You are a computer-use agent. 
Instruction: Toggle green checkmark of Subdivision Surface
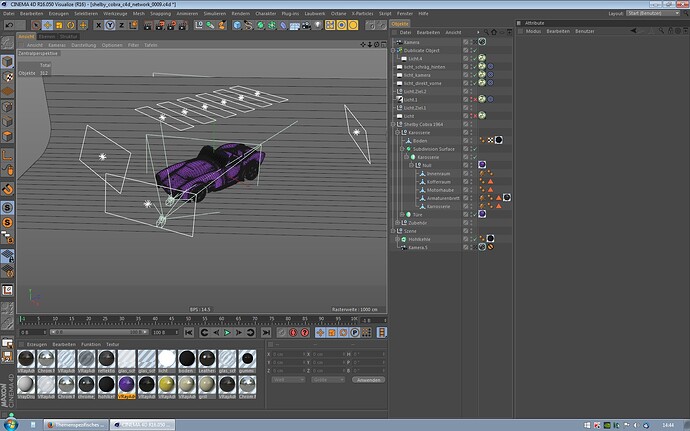point(475,149)
